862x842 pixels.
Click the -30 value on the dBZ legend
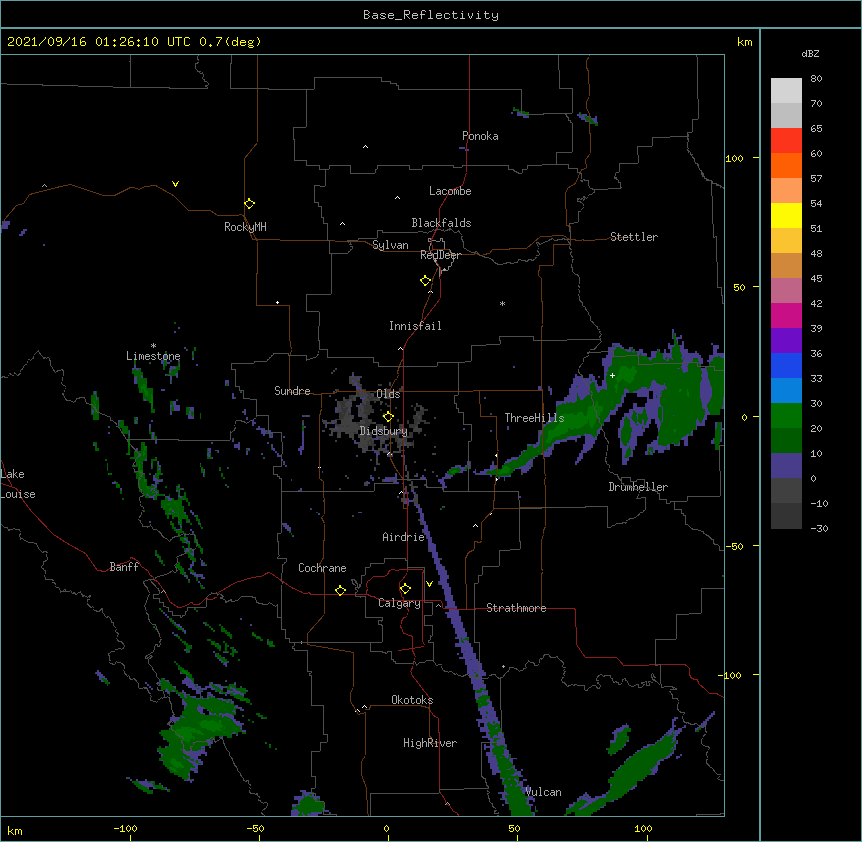click(819, 528)
